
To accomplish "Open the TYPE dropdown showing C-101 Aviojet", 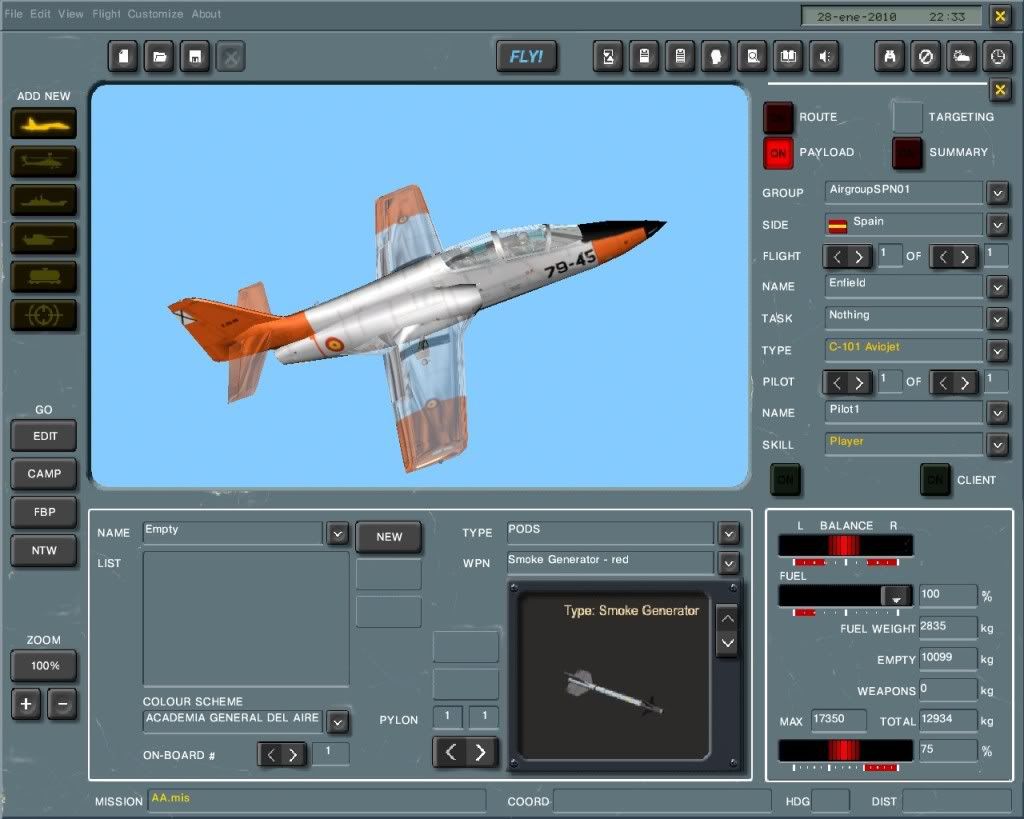I will click(x=997, y=351).
